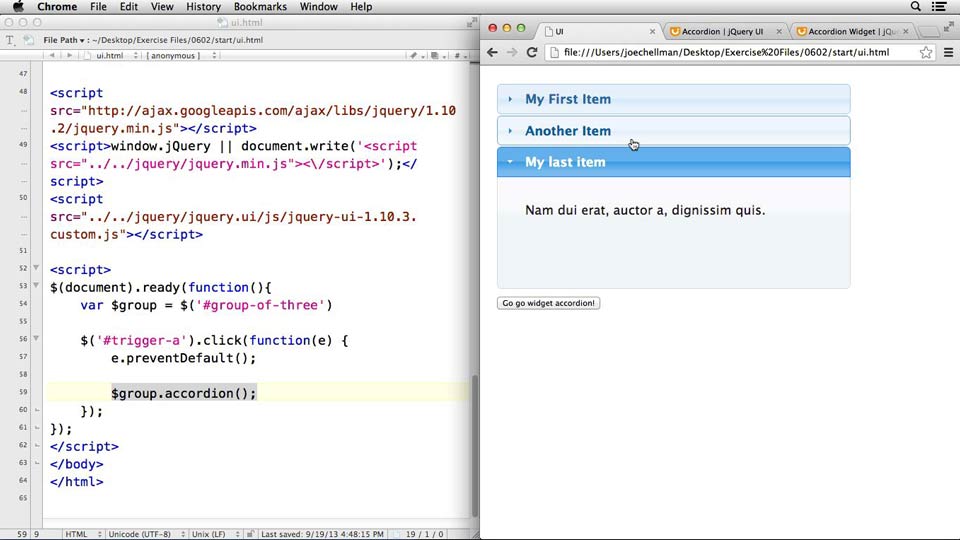Click the document icon beside File Path
960x540 pixels.
coord(28,40)
